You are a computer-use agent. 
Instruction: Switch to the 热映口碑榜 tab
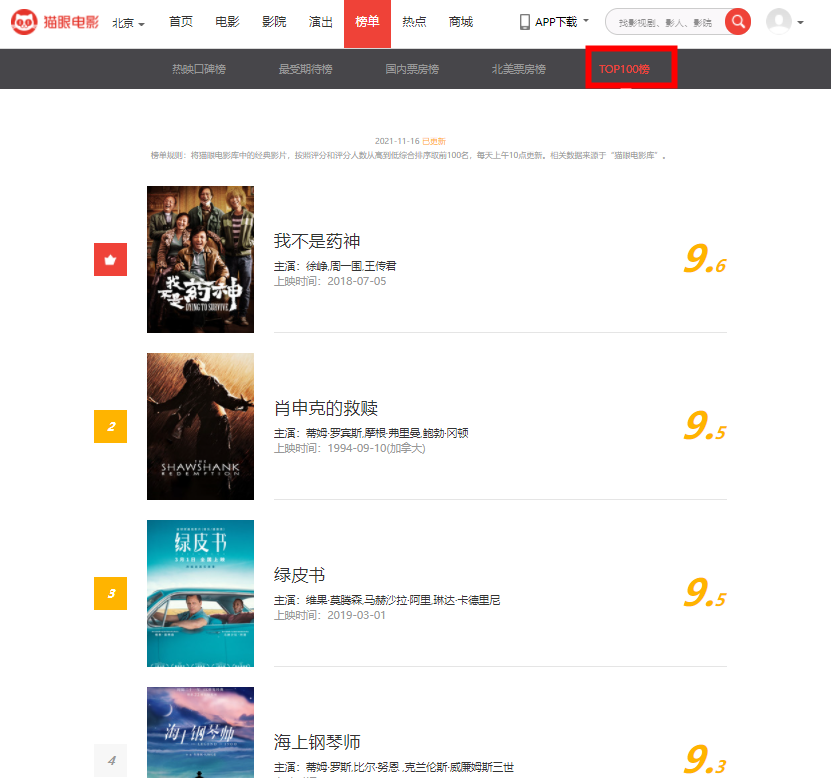pyautogui.click(x=199, y=69)
